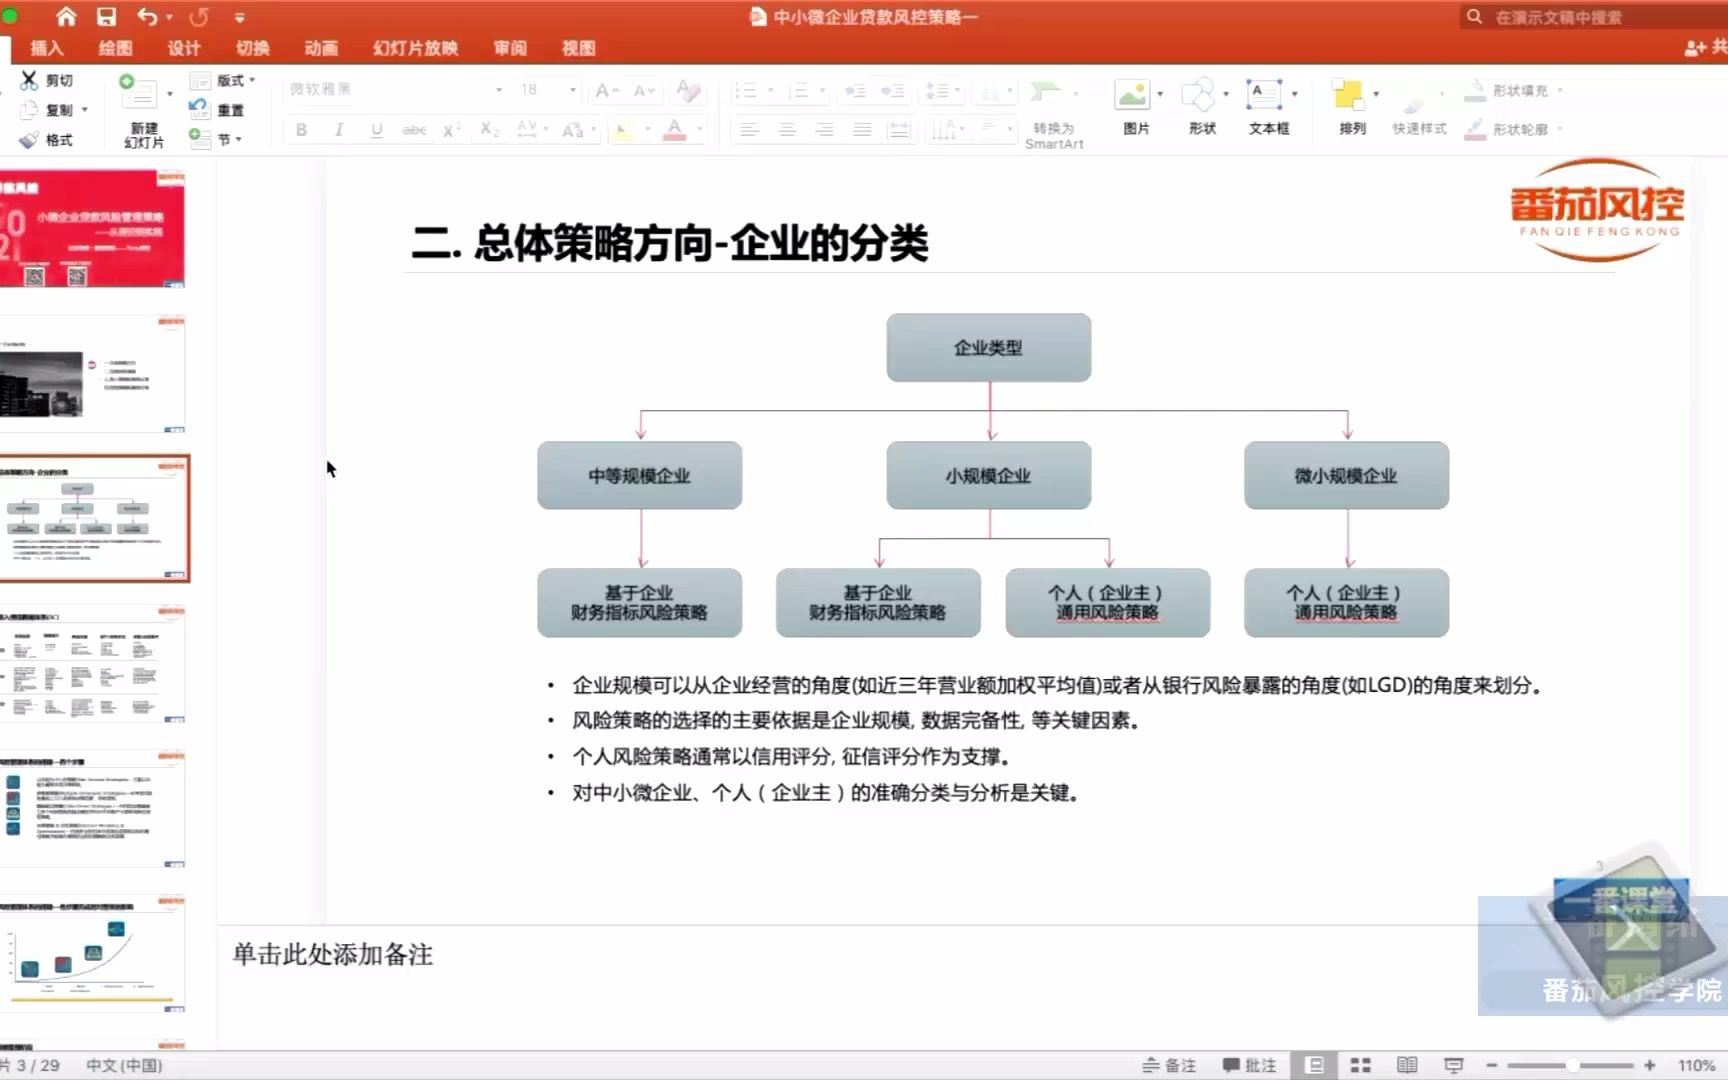Image resolution: width=1728 pixels, height=1080 pixels.
Task: Switch to the 视图 (View) tab
Action: coord(578,48)
